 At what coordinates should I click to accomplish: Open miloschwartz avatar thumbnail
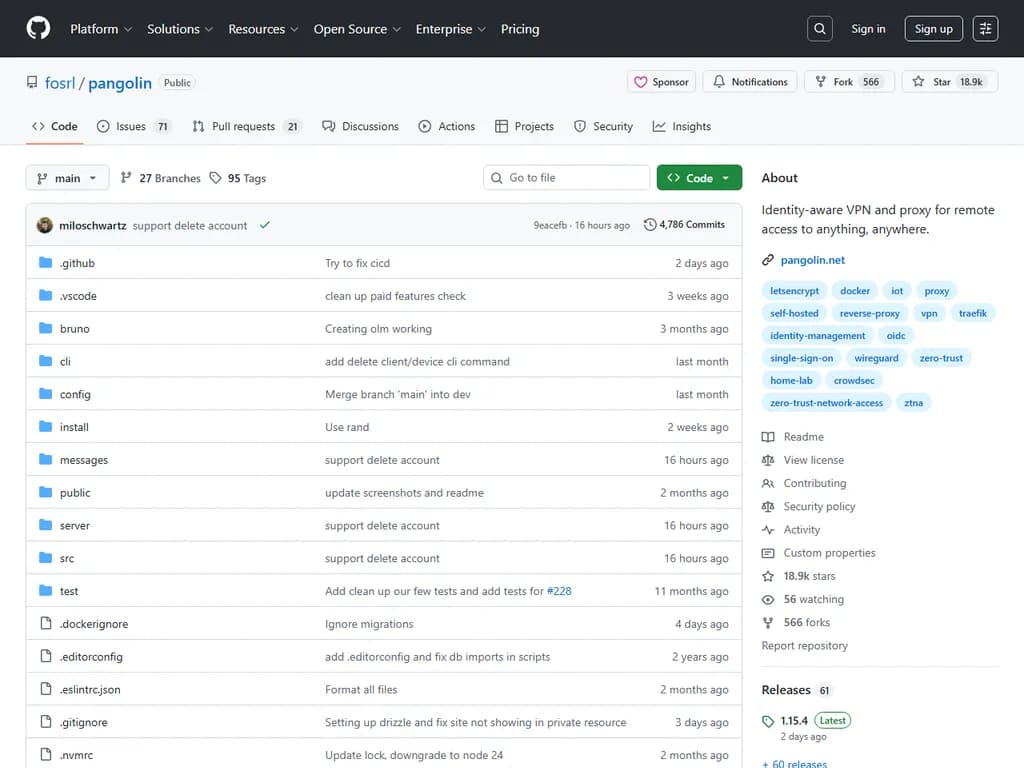45,225
